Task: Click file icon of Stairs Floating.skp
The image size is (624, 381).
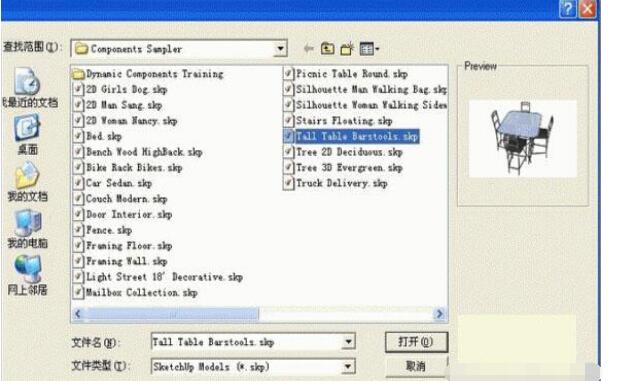Action: point(288,121)
